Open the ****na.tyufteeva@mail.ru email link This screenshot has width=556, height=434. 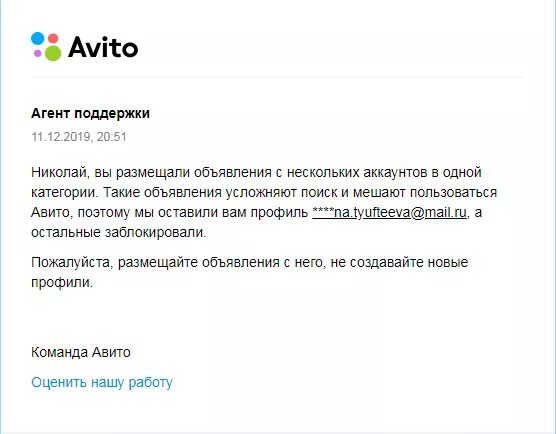389,212
